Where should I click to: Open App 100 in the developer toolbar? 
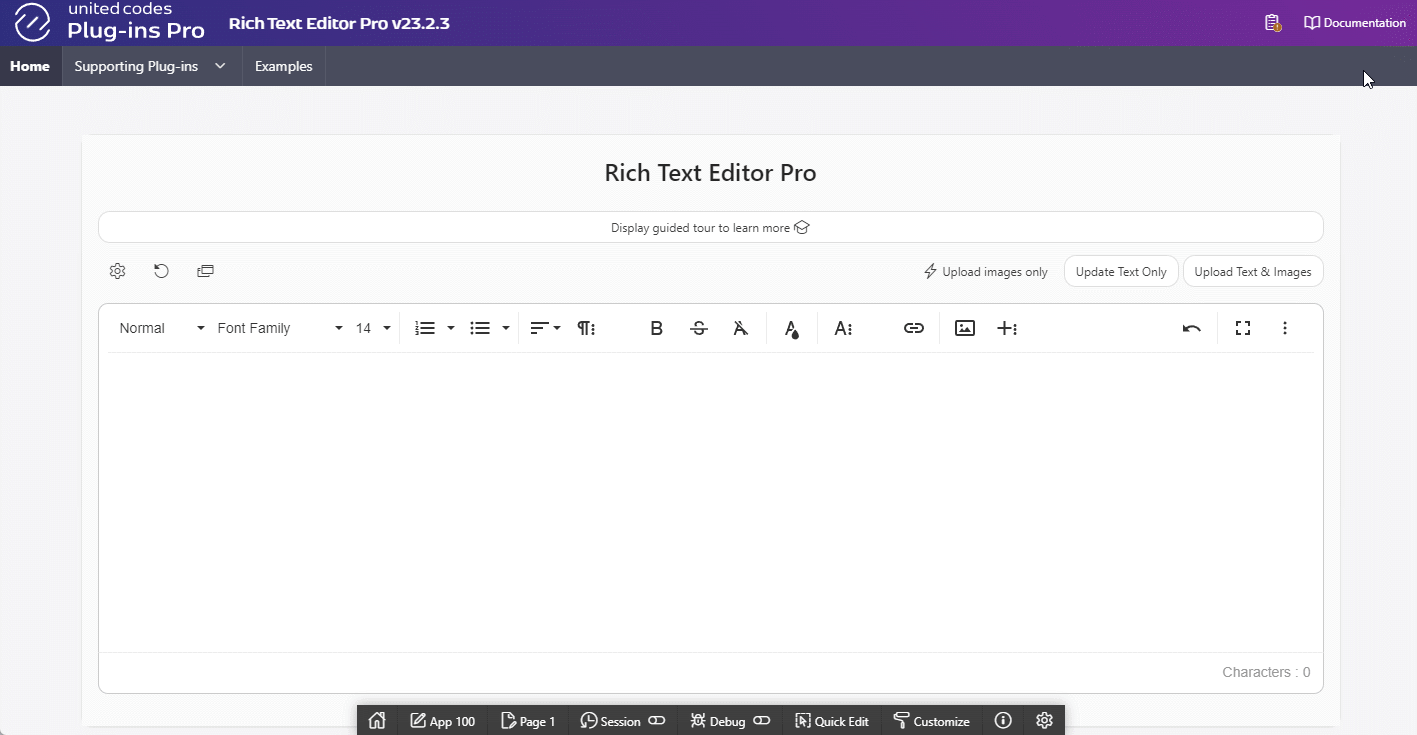442,721
